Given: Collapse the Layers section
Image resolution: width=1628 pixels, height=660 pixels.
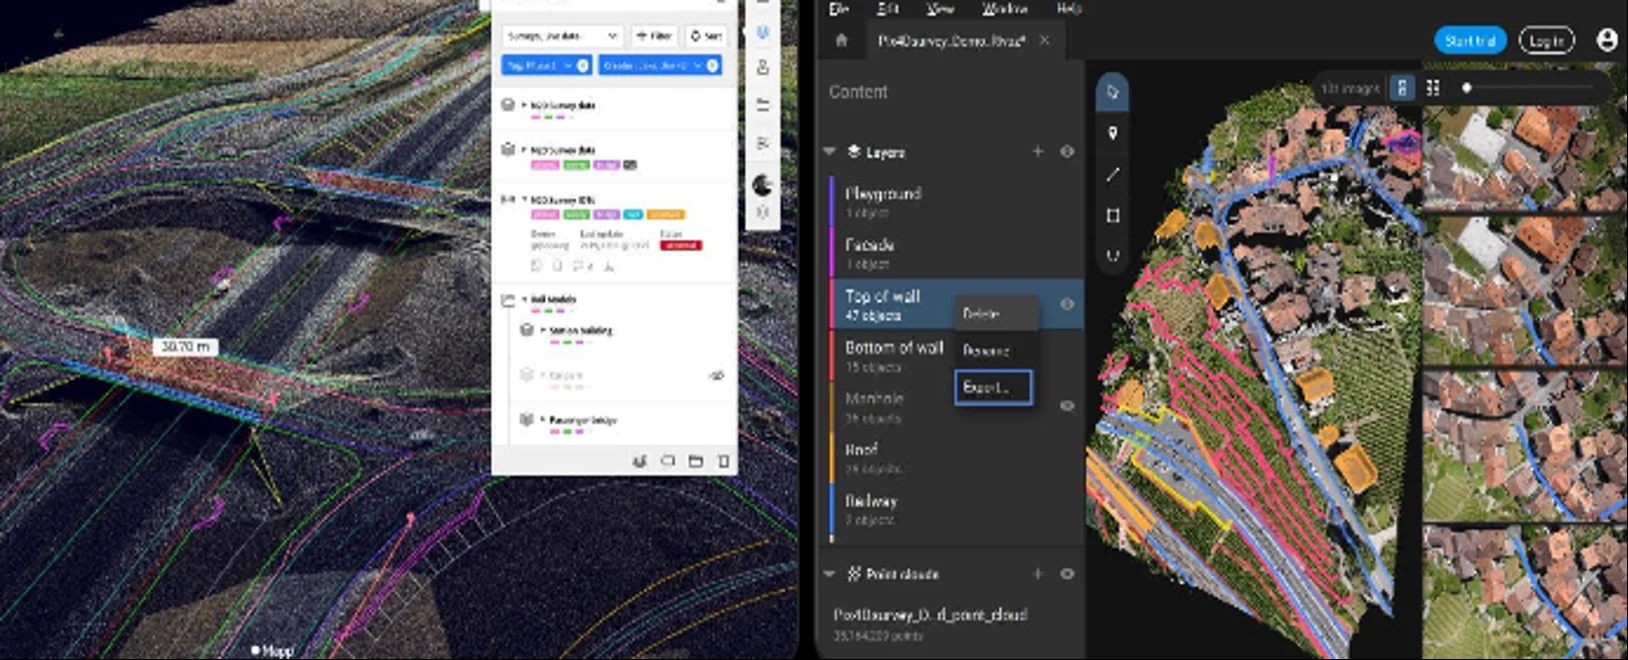Looking at the screenshot, I should pyautogui.click(x=829, y=152).
